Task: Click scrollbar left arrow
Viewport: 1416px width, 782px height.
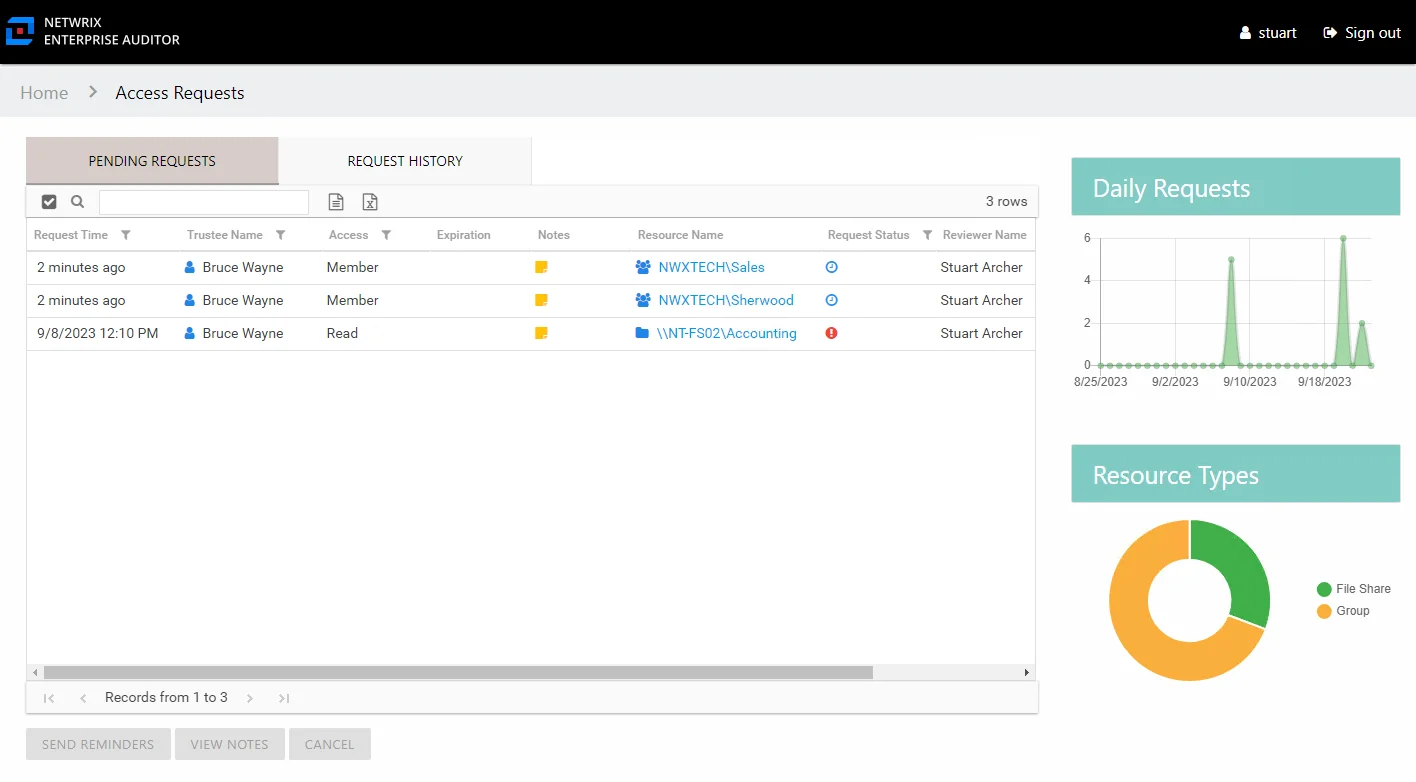Action: pyautogui.click(x=35, y=673)
